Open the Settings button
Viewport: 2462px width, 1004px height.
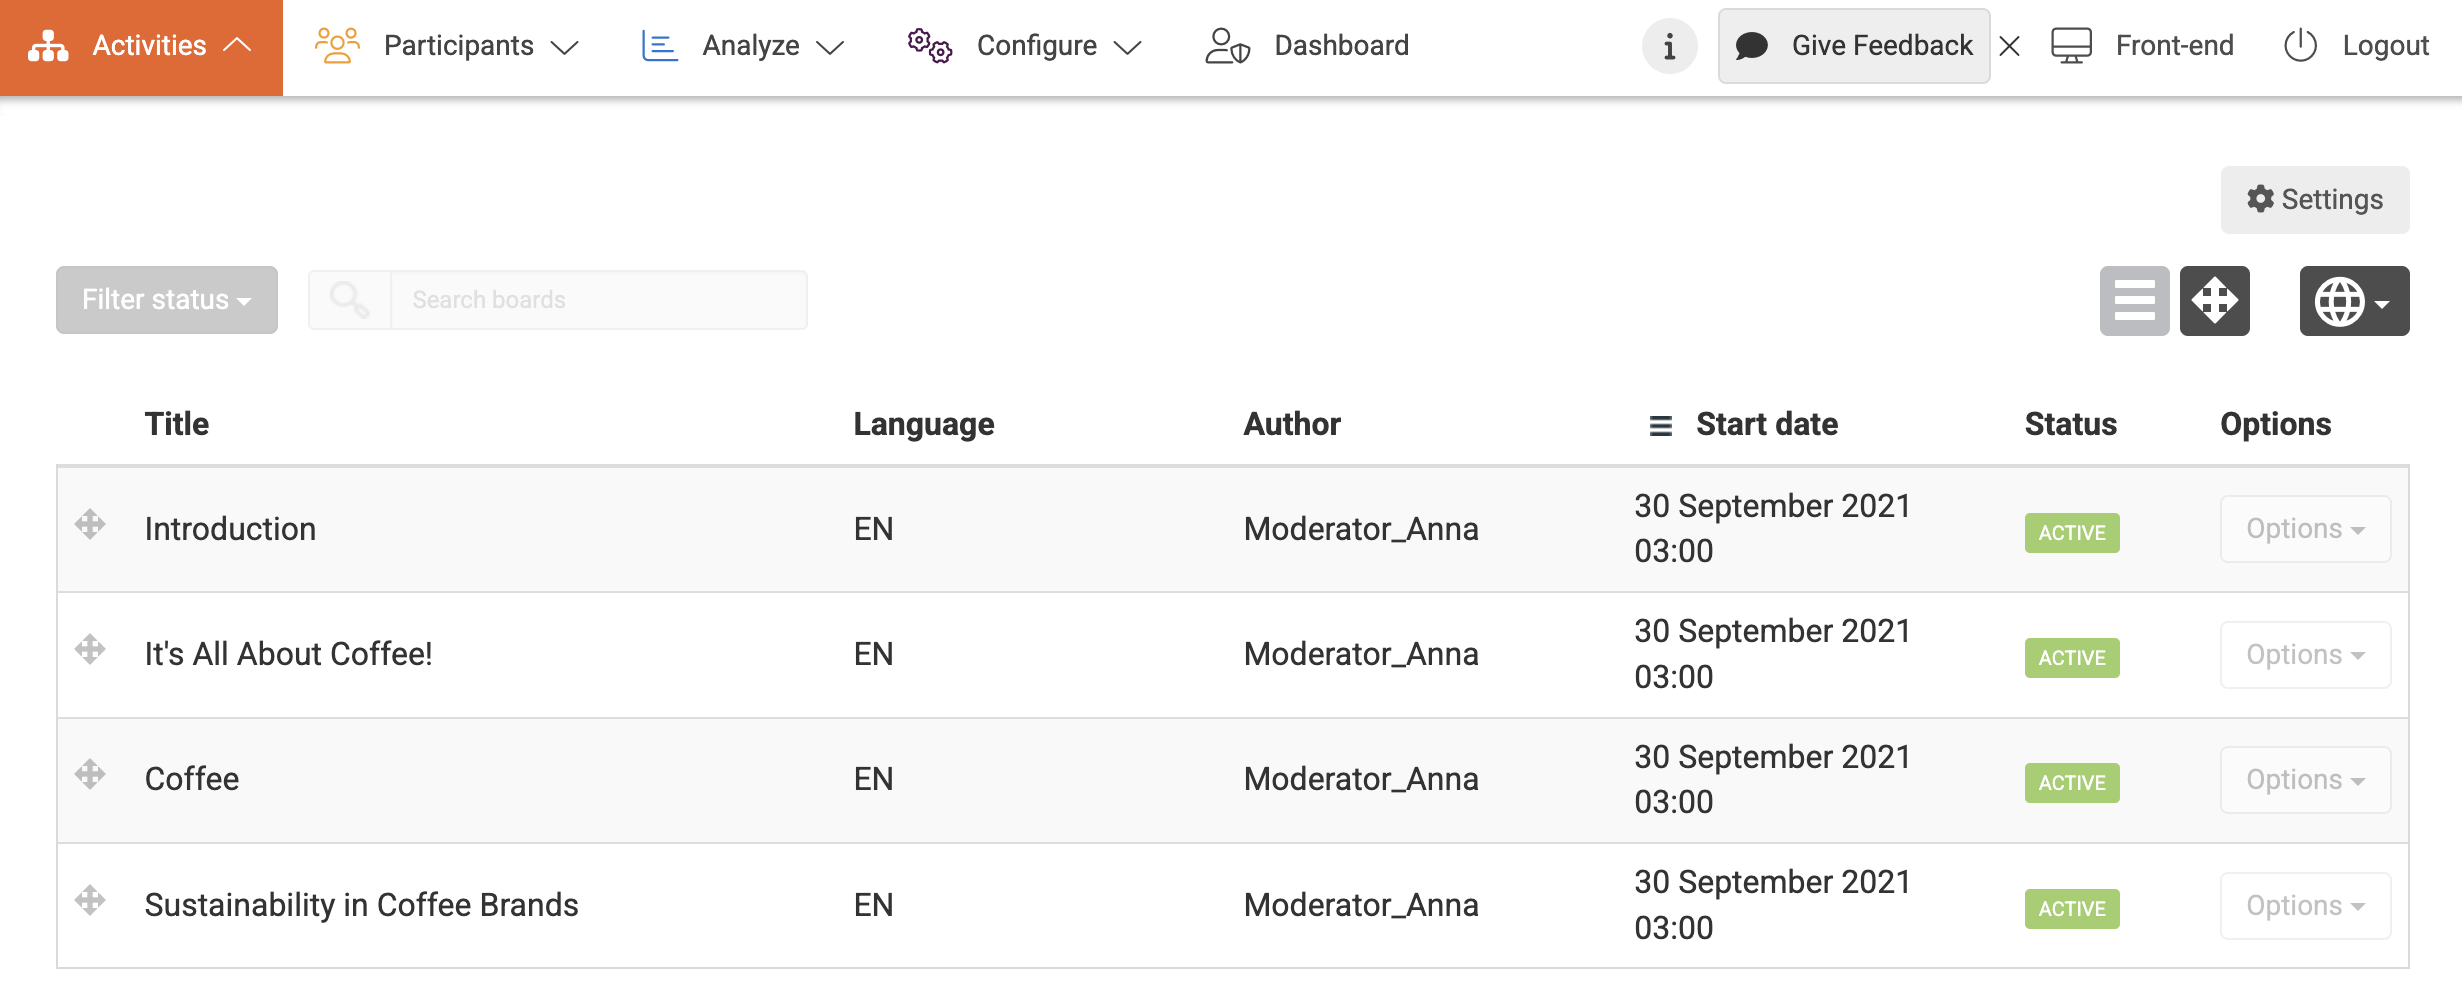pos(2314,200)
